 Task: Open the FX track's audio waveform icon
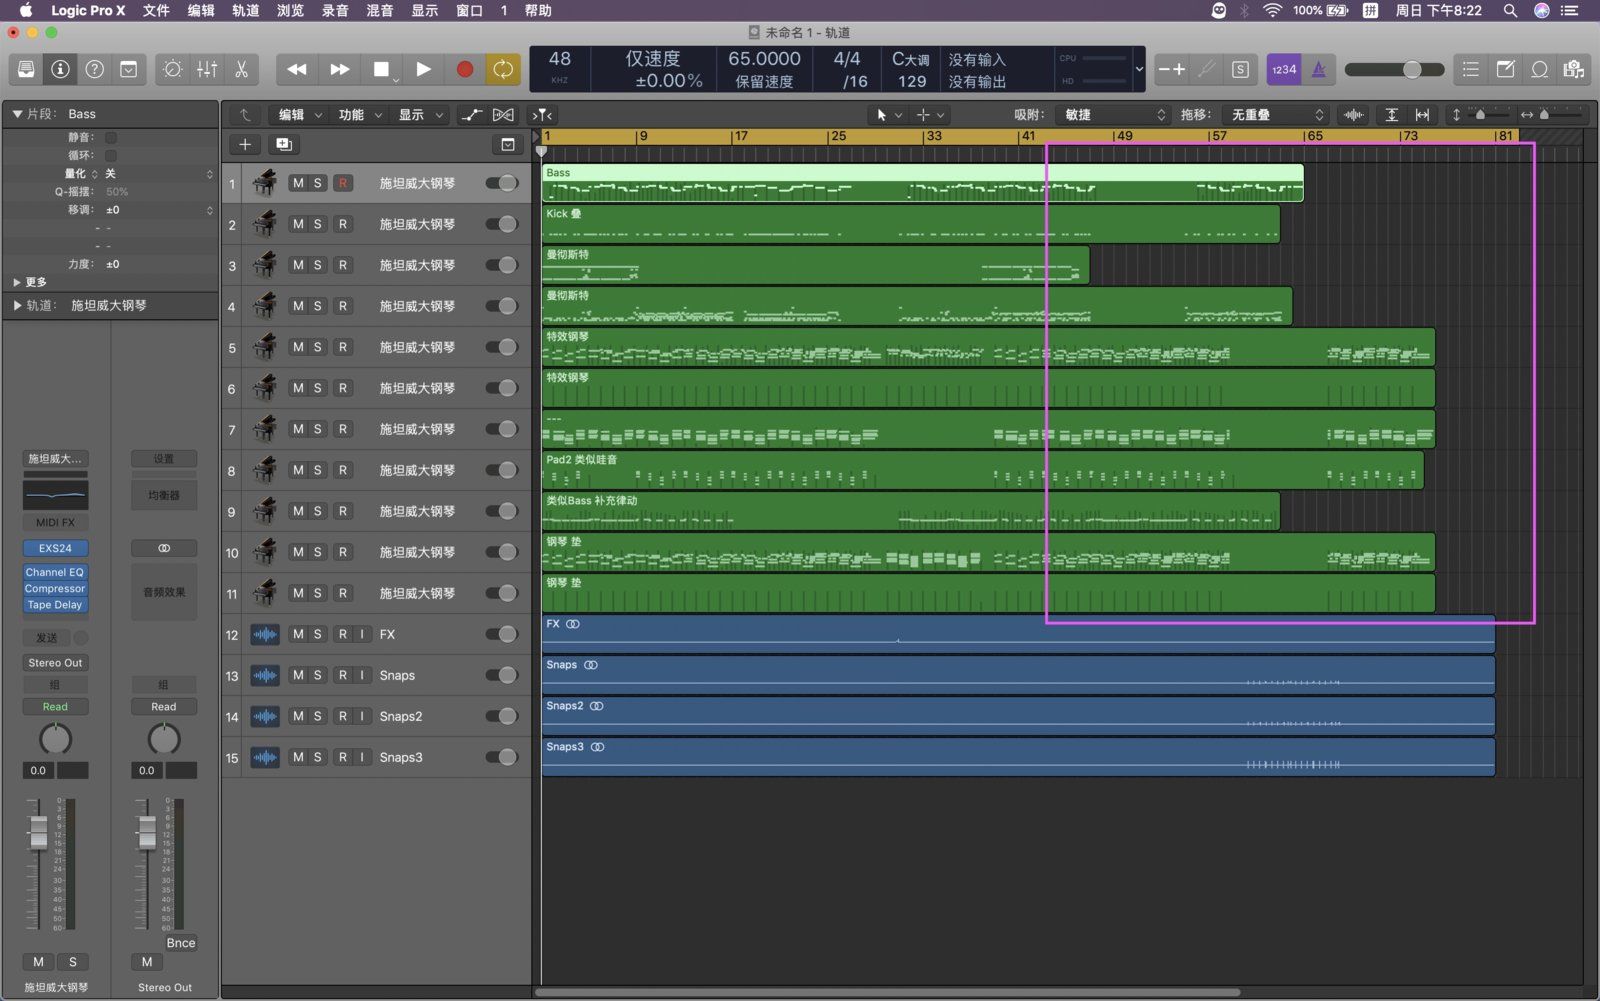[265, 634]
